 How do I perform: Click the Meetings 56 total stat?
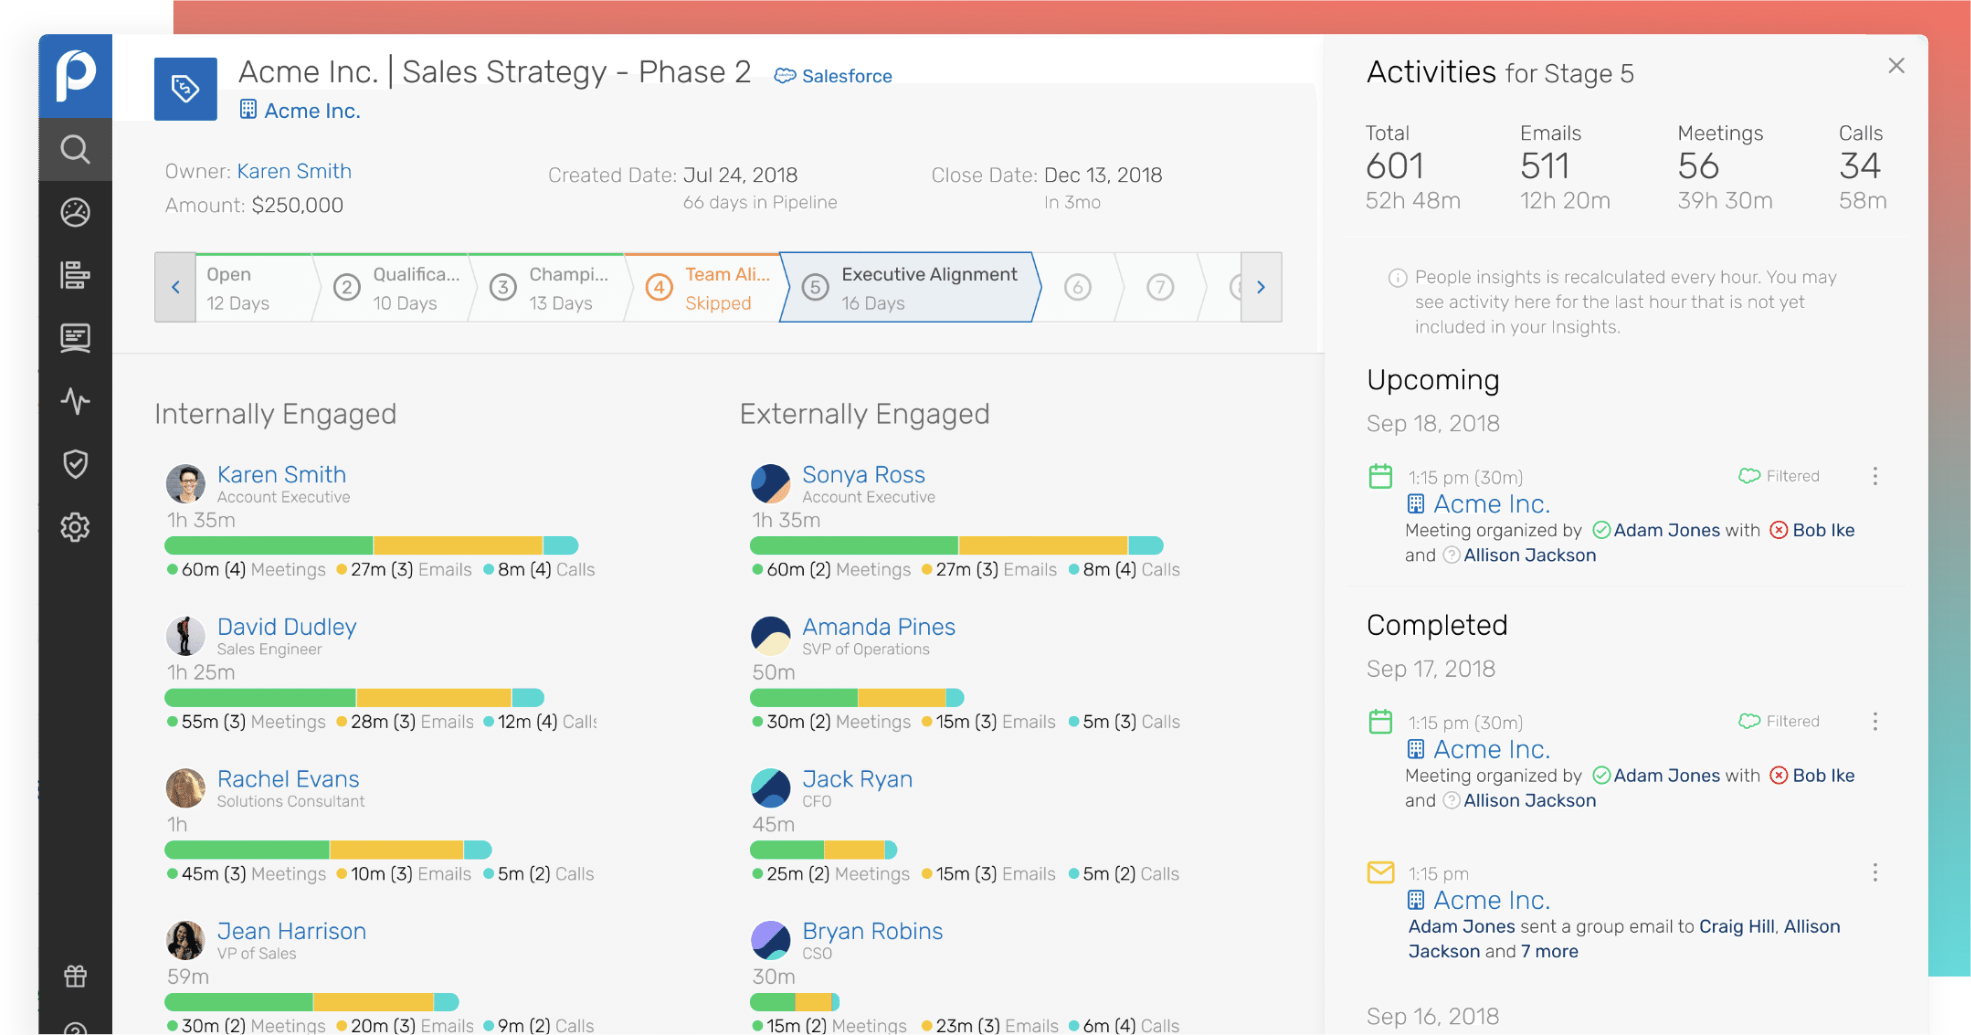click(x=1725, y=167)
